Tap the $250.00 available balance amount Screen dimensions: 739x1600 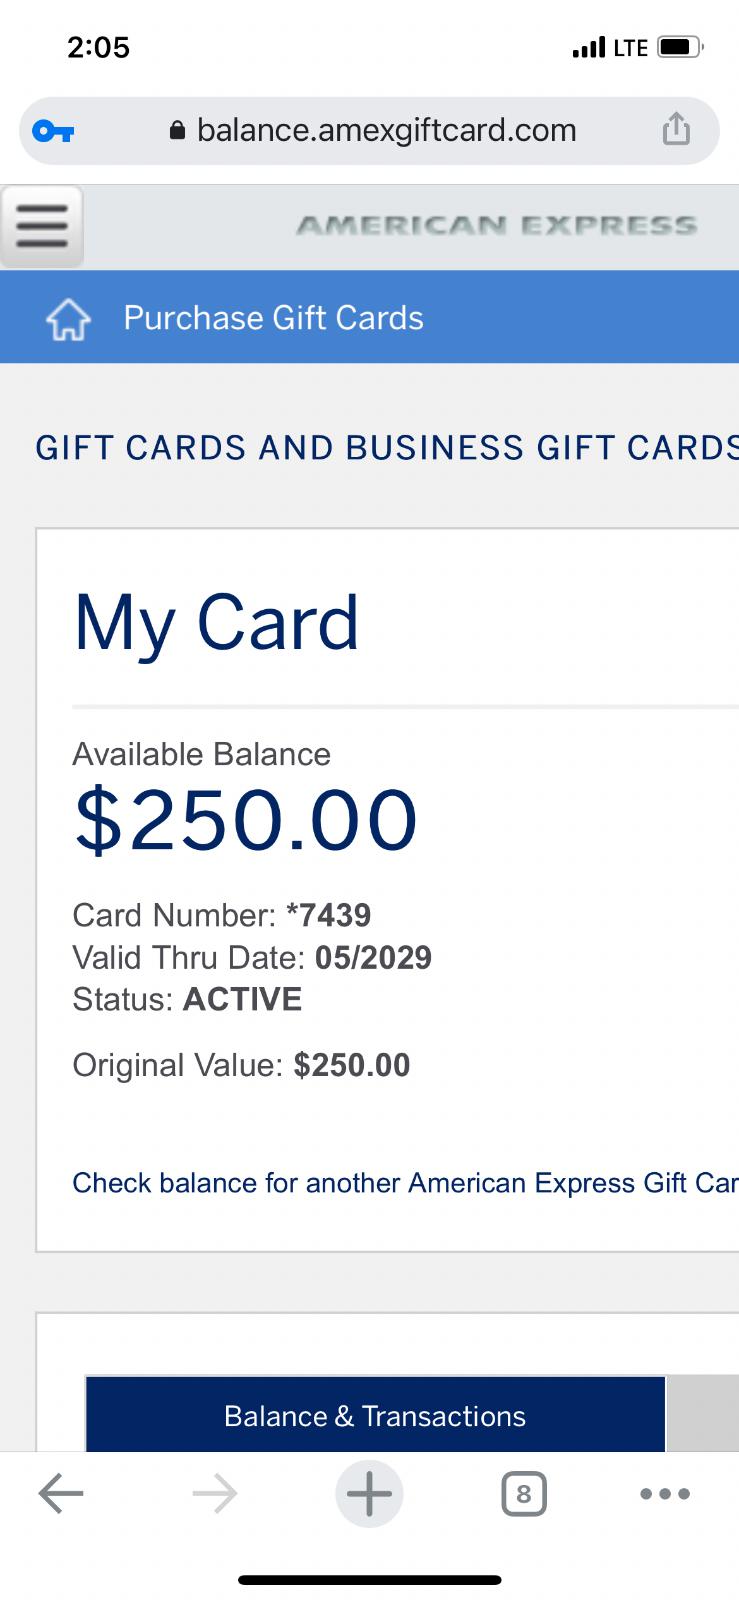click(245, 820)
